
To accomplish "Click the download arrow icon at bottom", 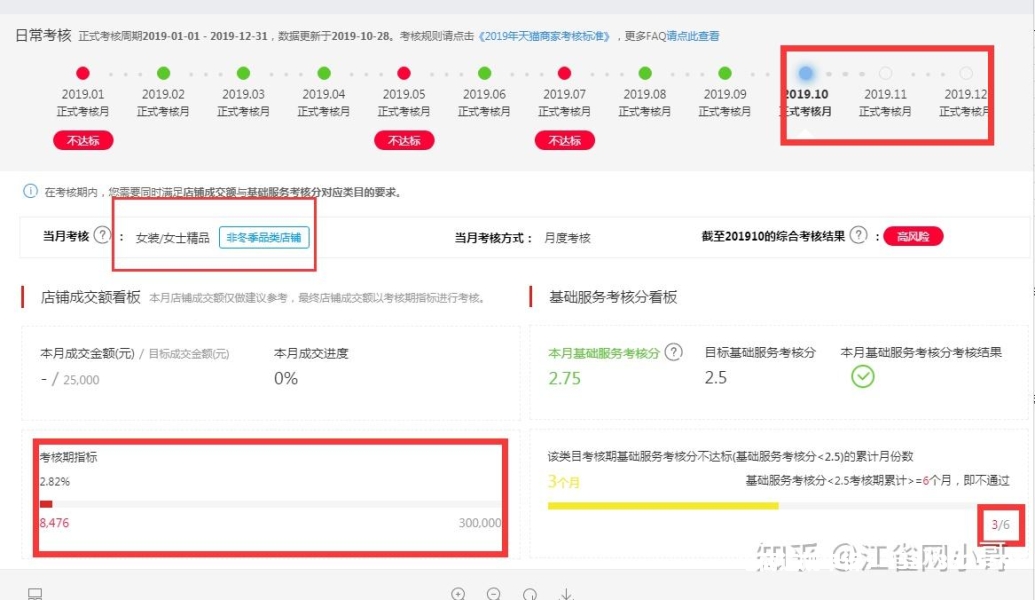I will pyautogui.click(x=566, y=594).
